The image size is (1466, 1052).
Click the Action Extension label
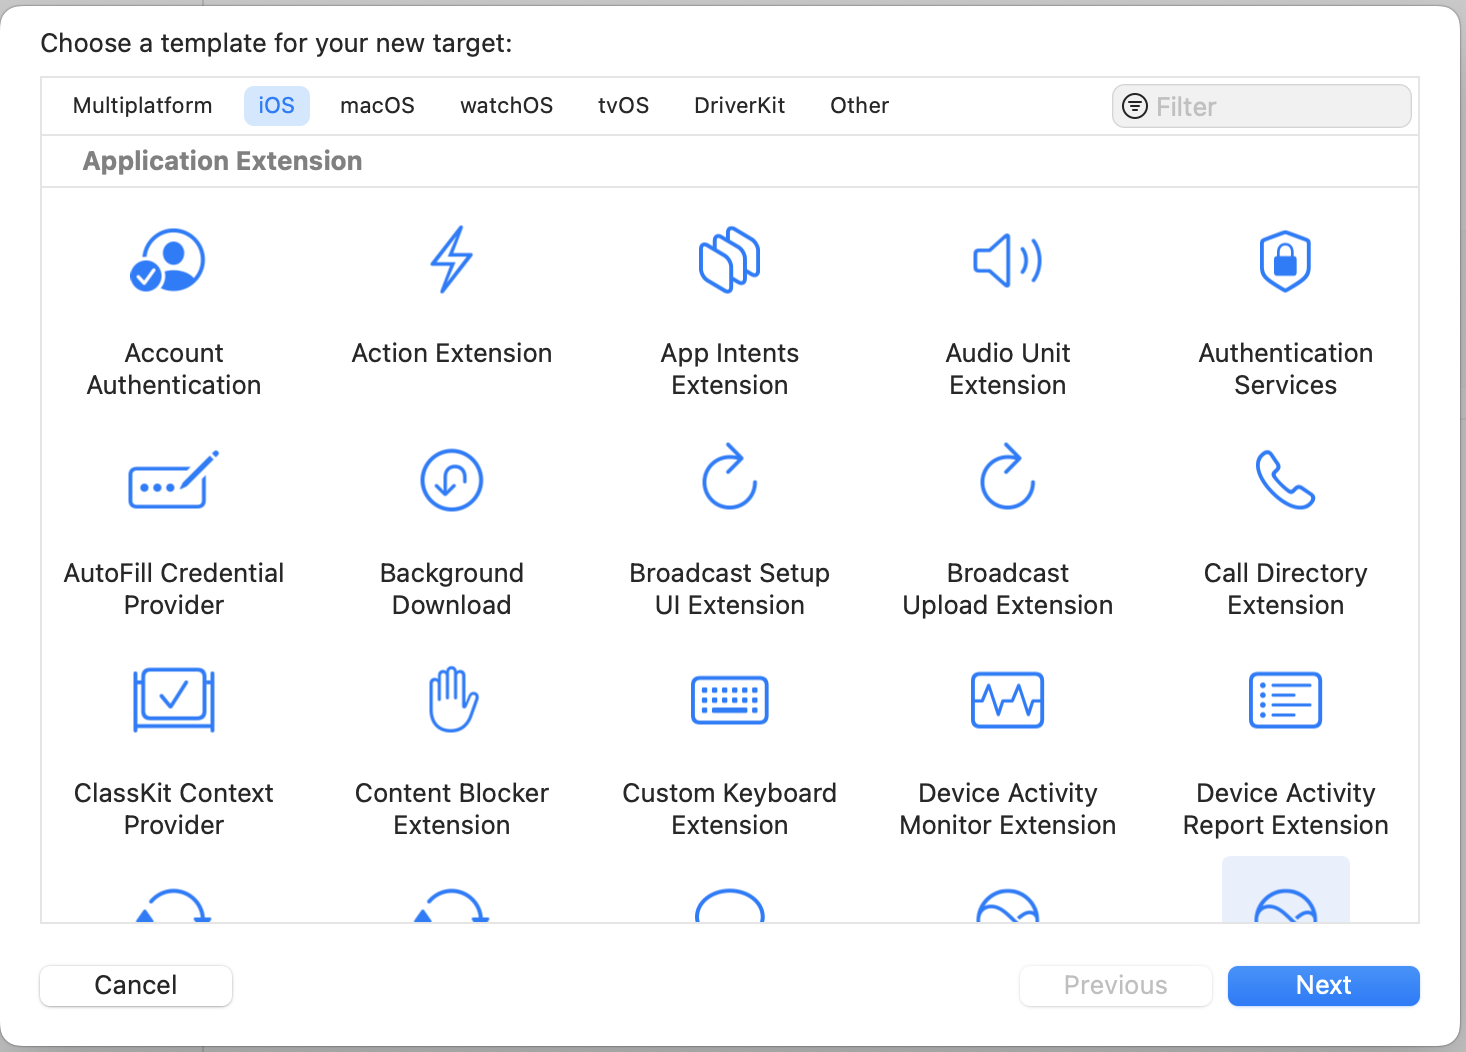point(452,353)
